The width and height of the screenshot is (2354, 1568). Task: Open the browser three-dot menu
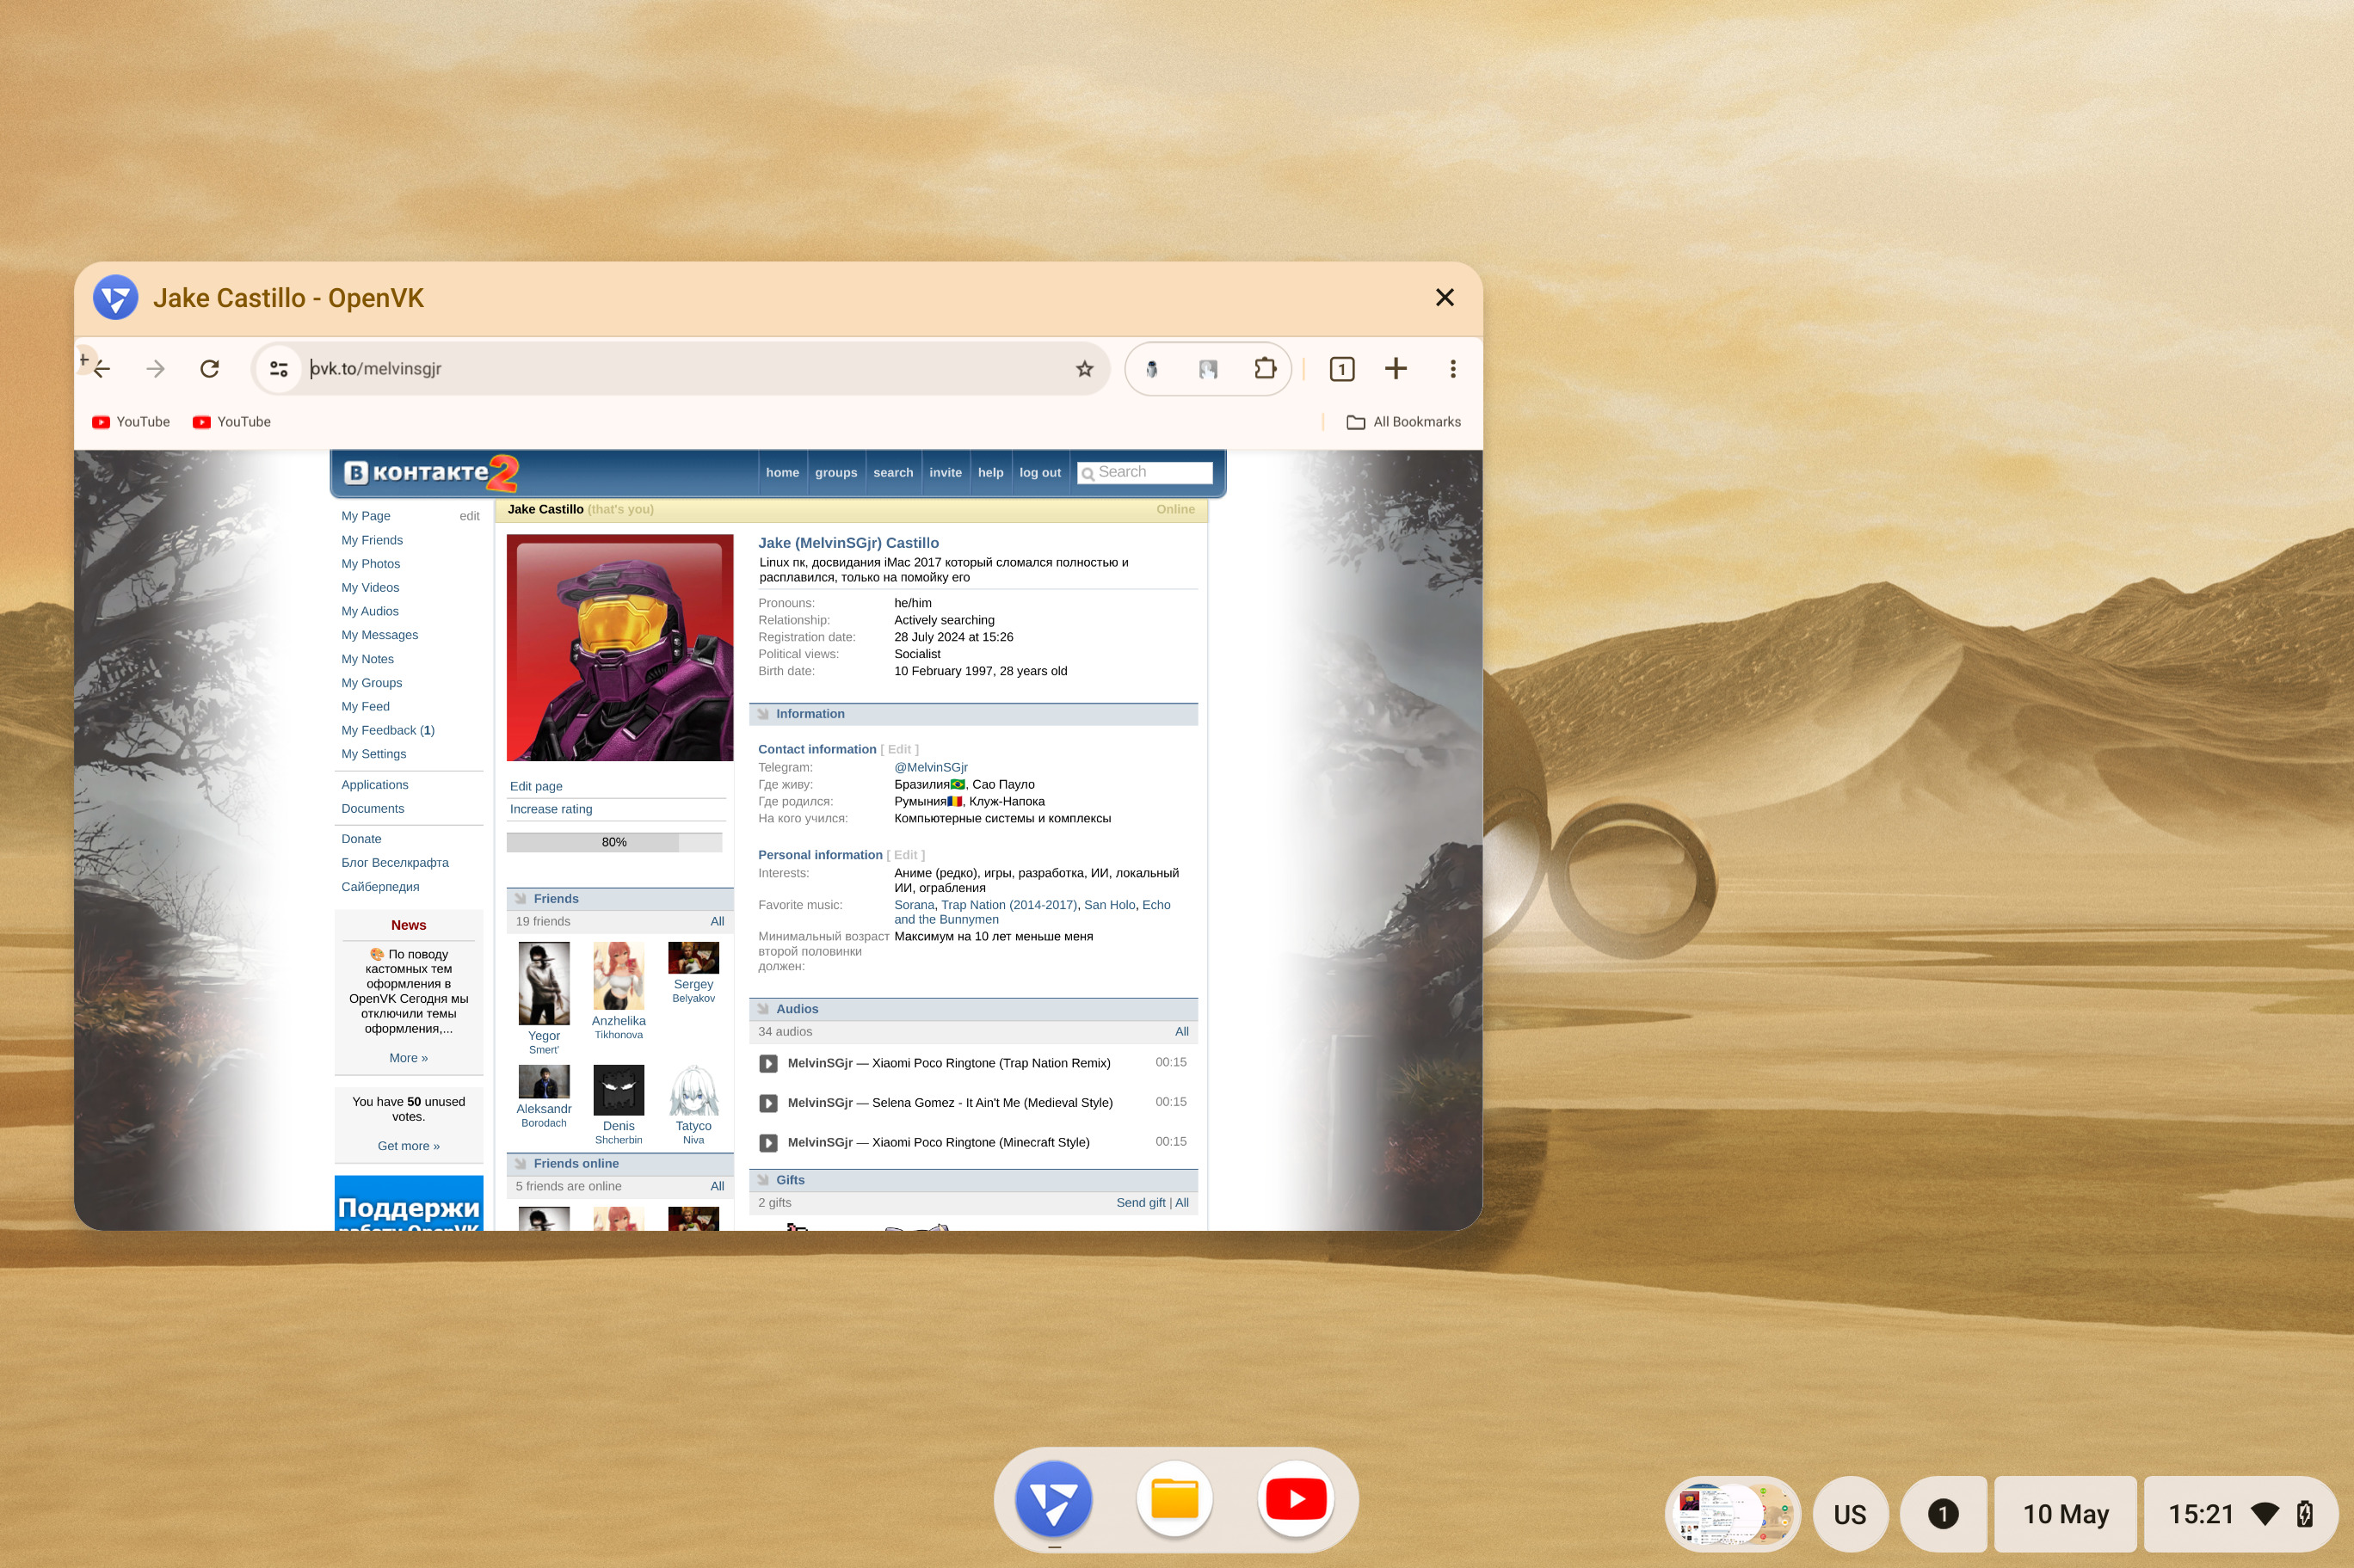[1452, 369]
